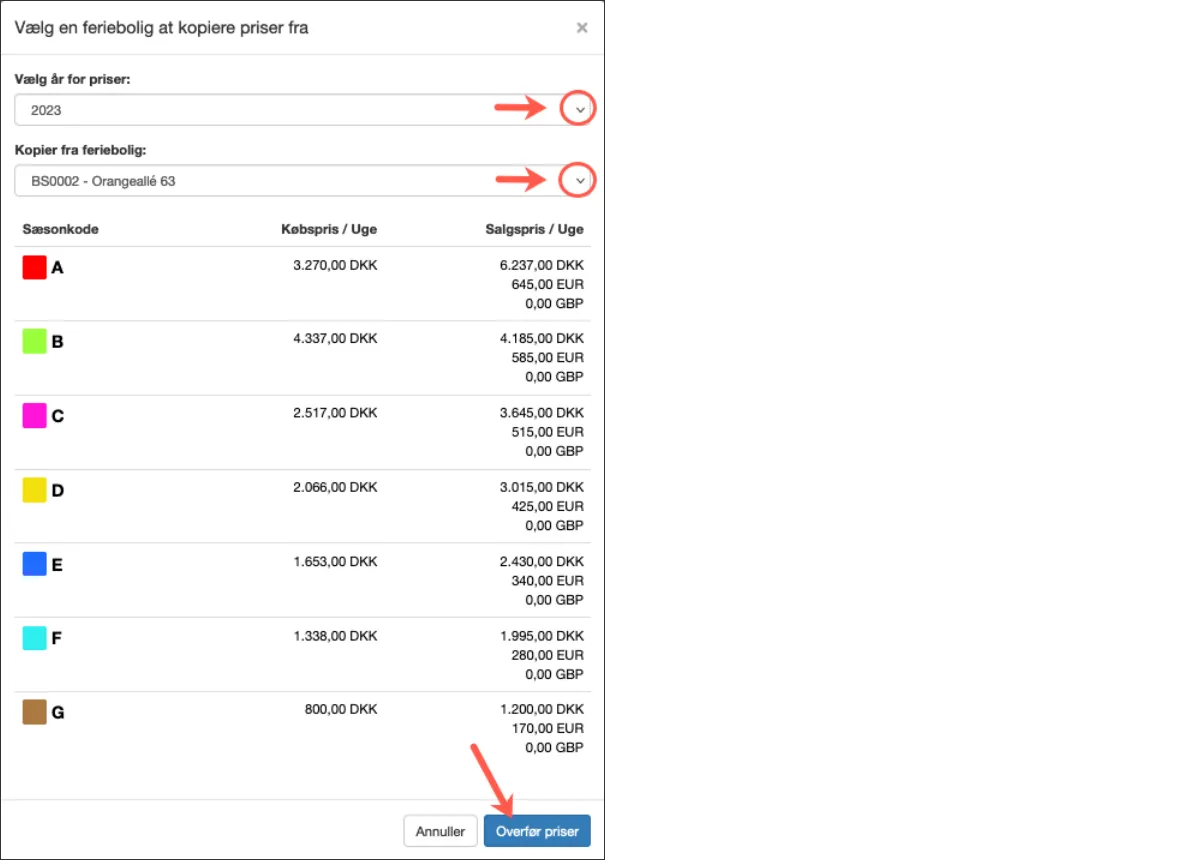Click the 6.237,00 DKK sales price
Viewport: 1178px width, 860px height.
point(541,266)
